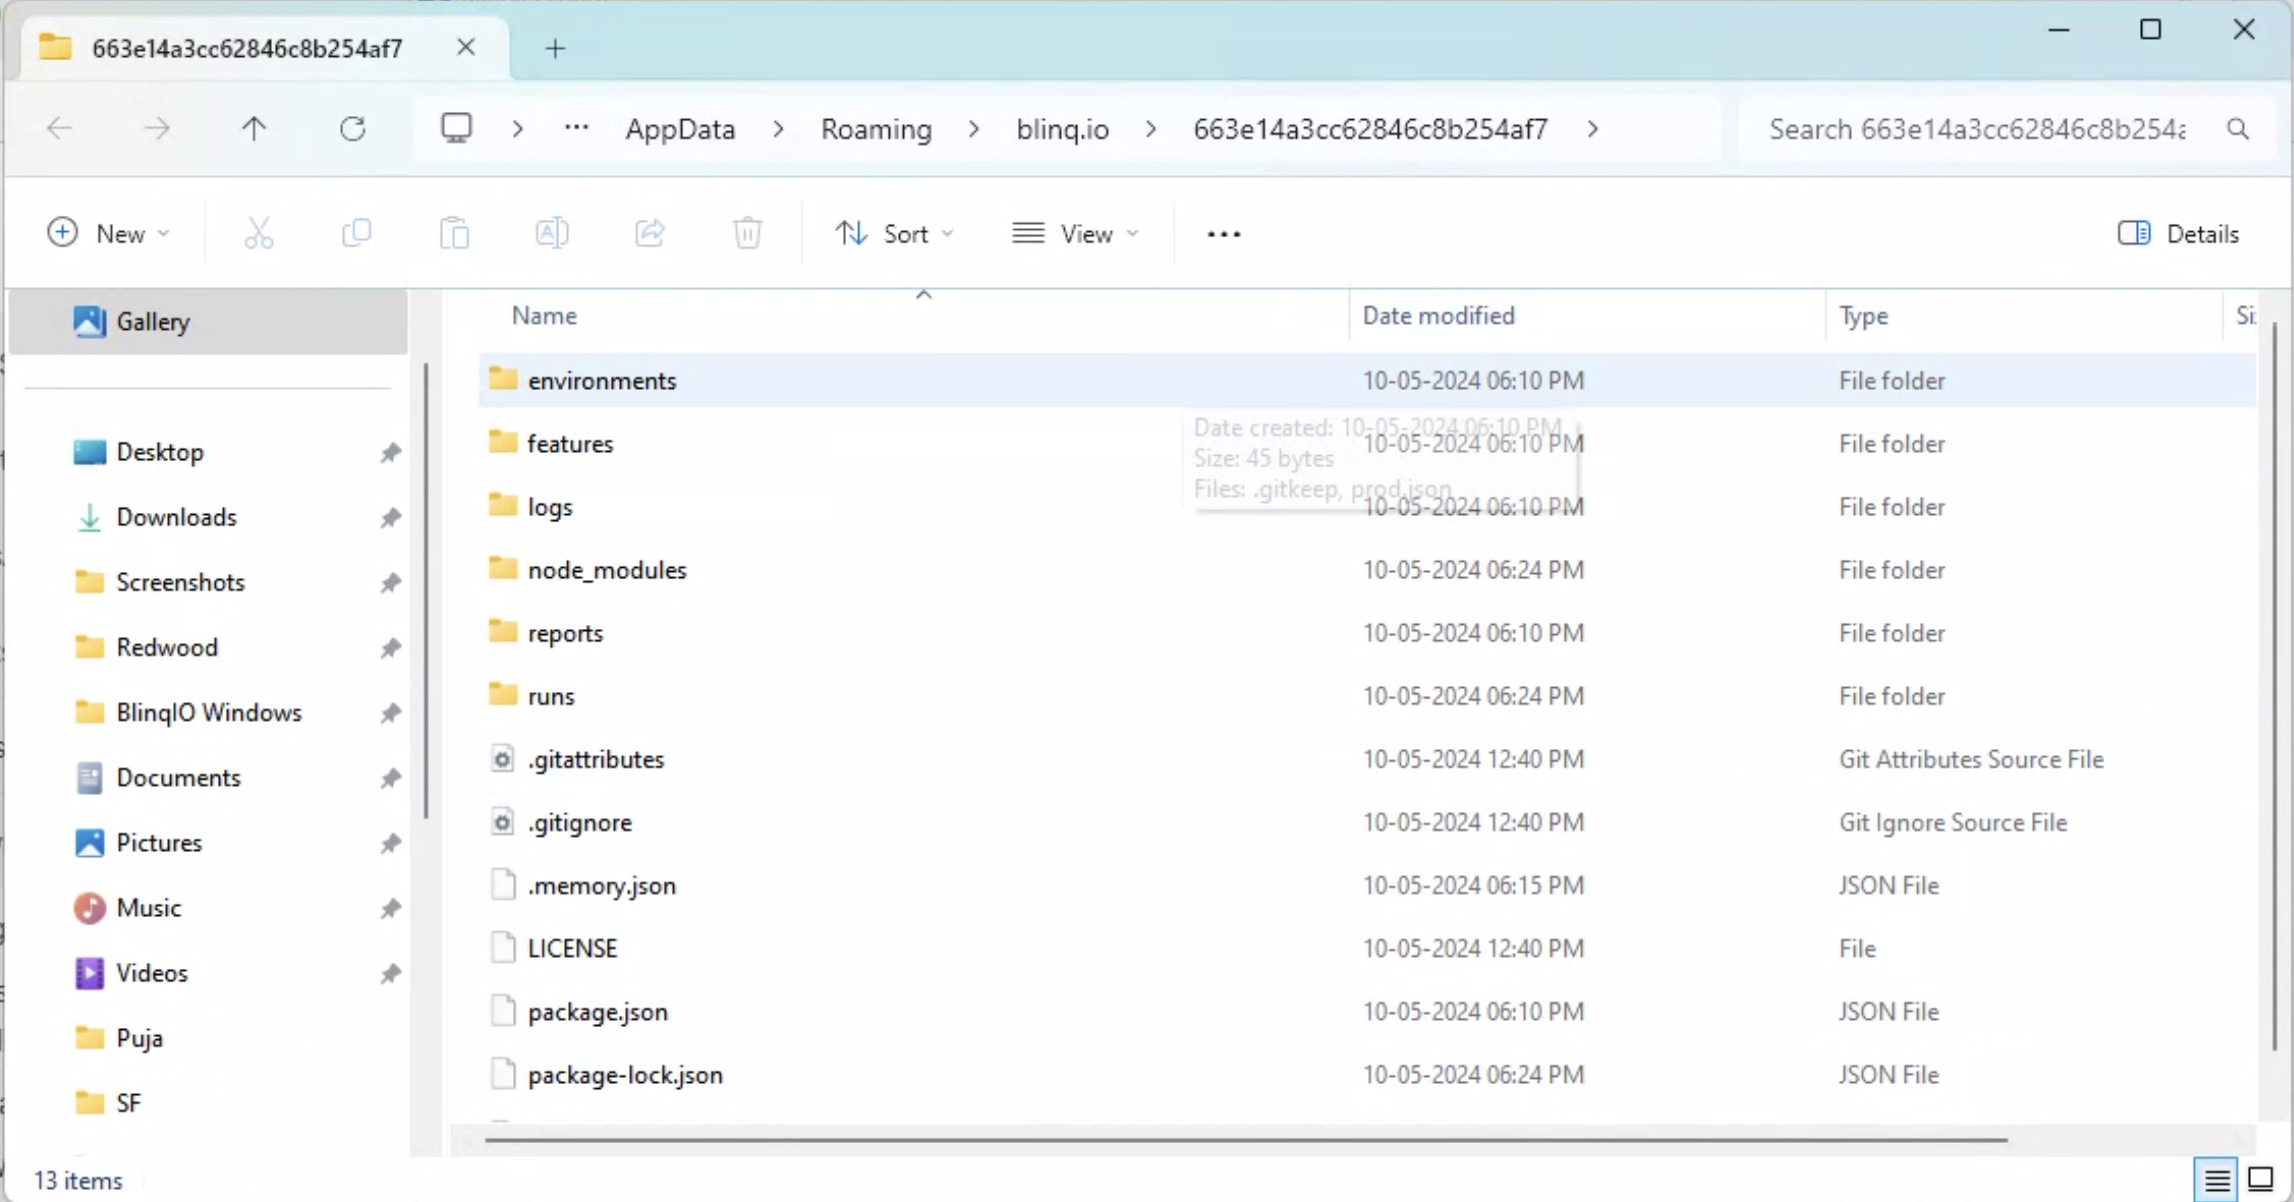This screenshot has width=2294, height=1202.
Task: Open the Sort options dropdown
Action: pos(895,233)
